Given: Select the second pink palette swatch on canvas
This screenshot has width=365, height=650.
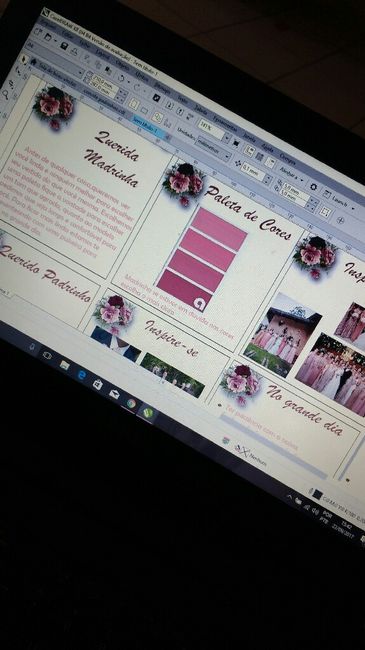Looking at the screenshot, I should pos(208,250).
